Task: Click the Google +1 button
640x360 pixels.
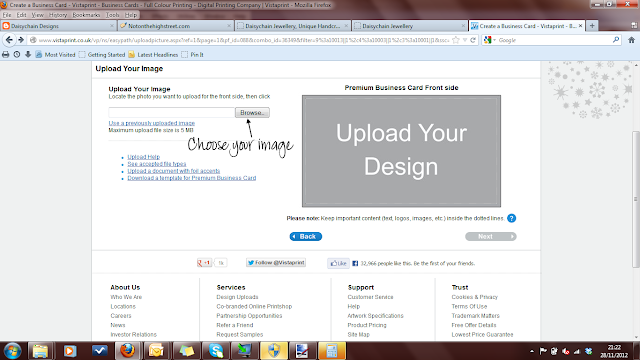Action: [x=204, y=263]
